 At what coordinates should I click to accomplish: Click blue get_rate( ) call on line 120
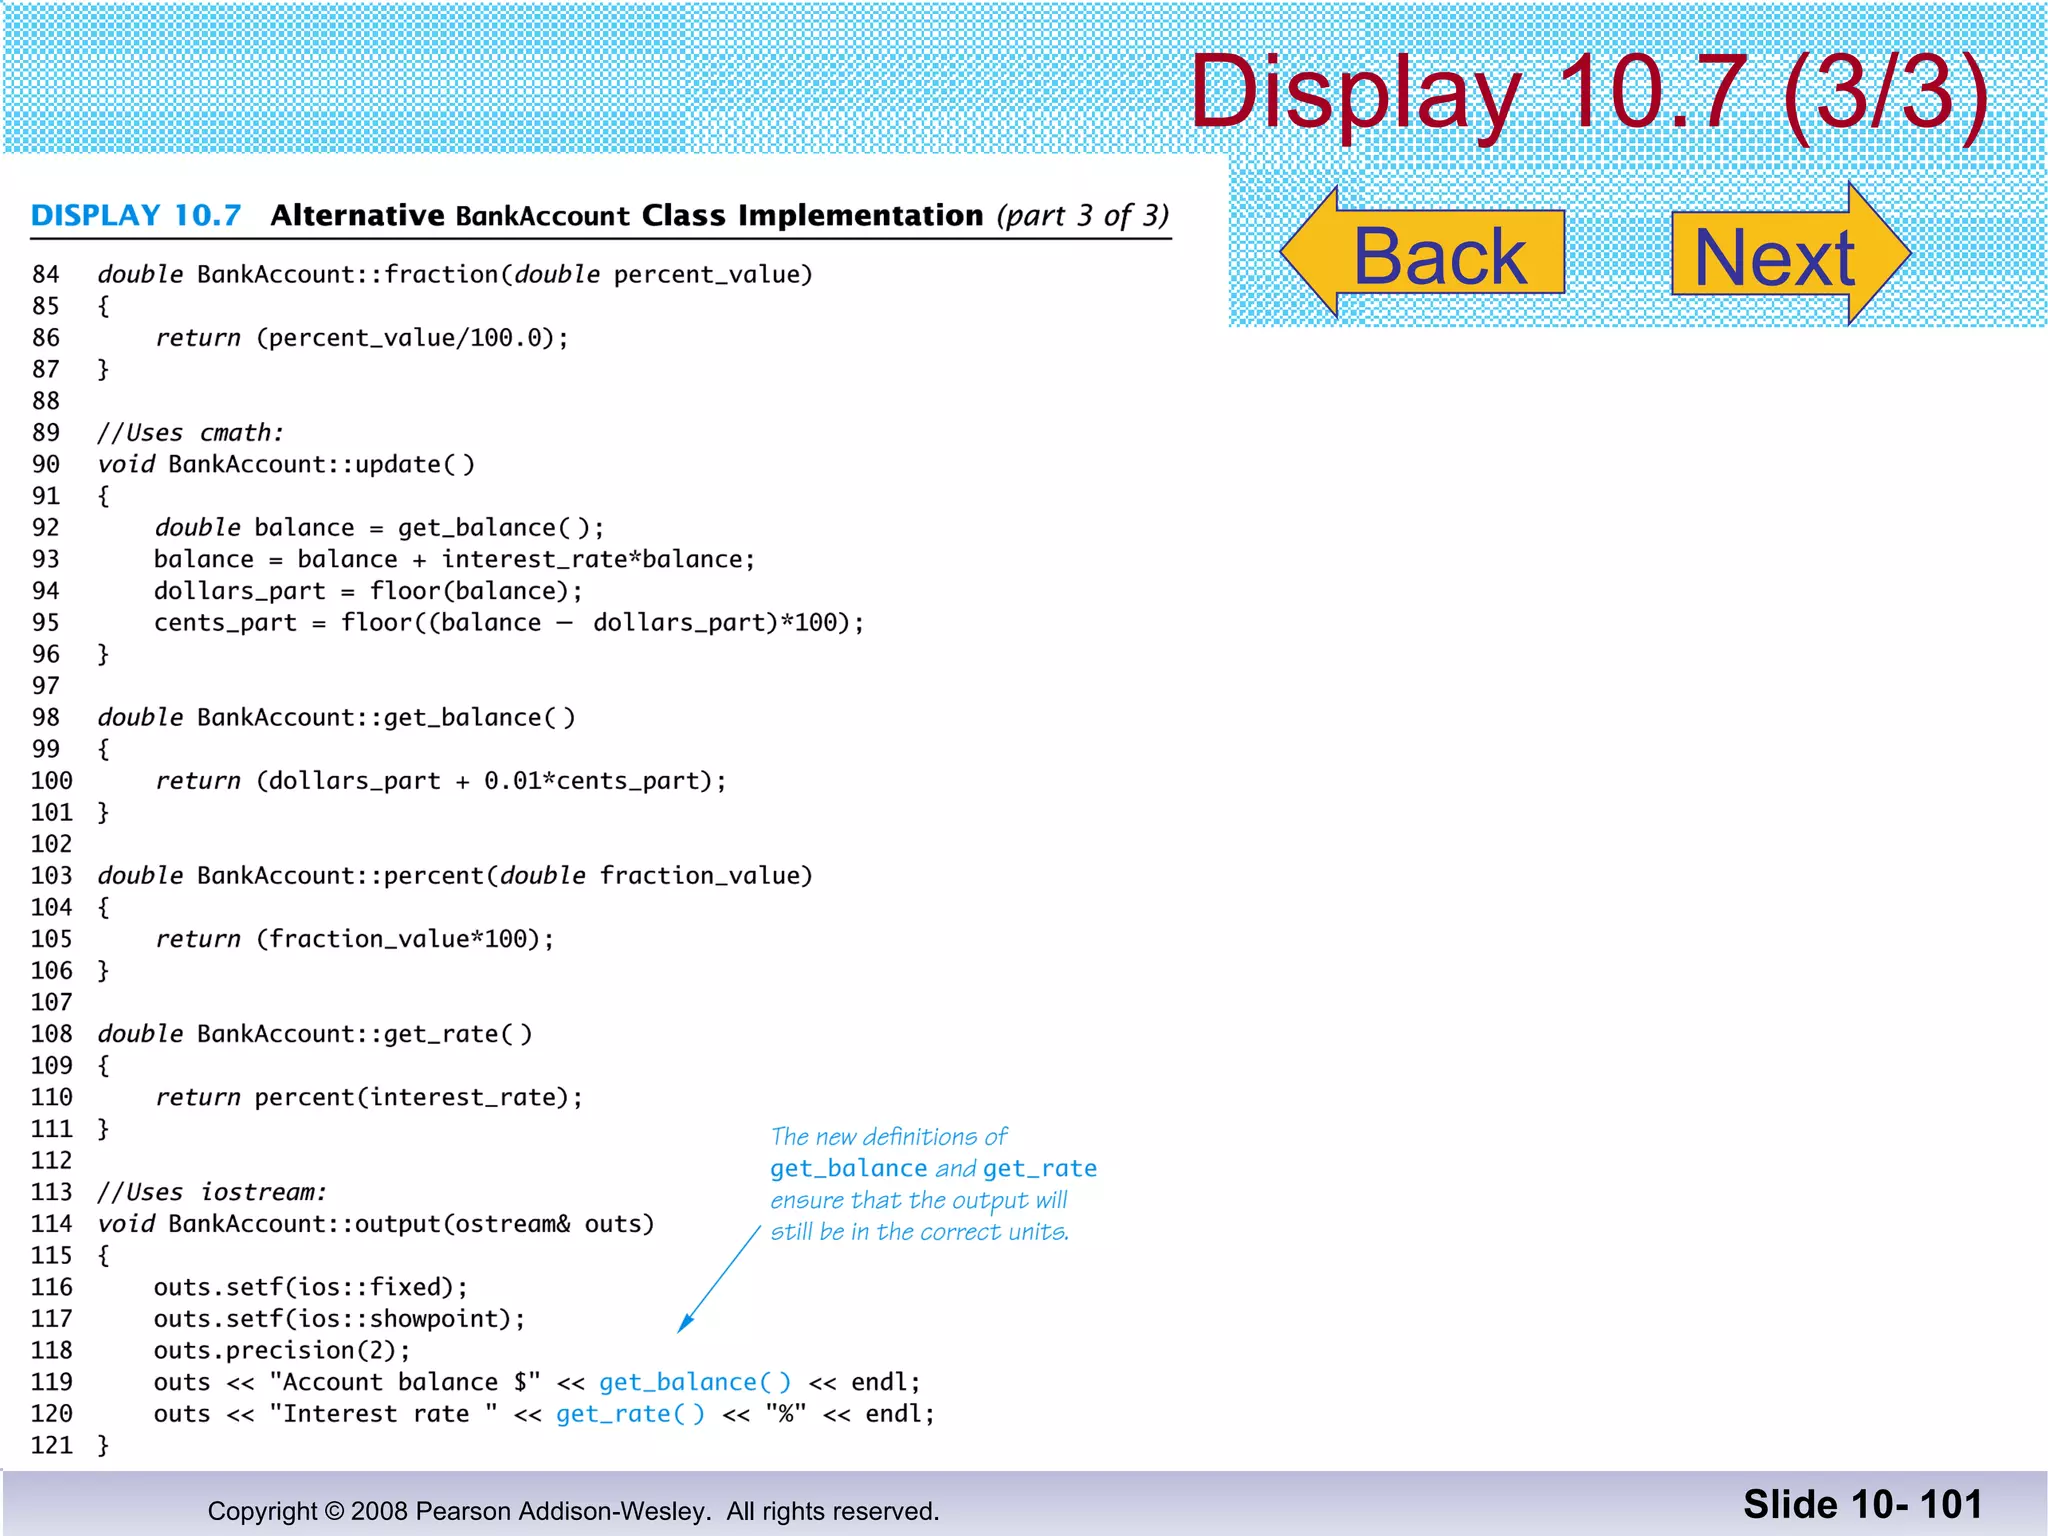tap(631, 1415)
